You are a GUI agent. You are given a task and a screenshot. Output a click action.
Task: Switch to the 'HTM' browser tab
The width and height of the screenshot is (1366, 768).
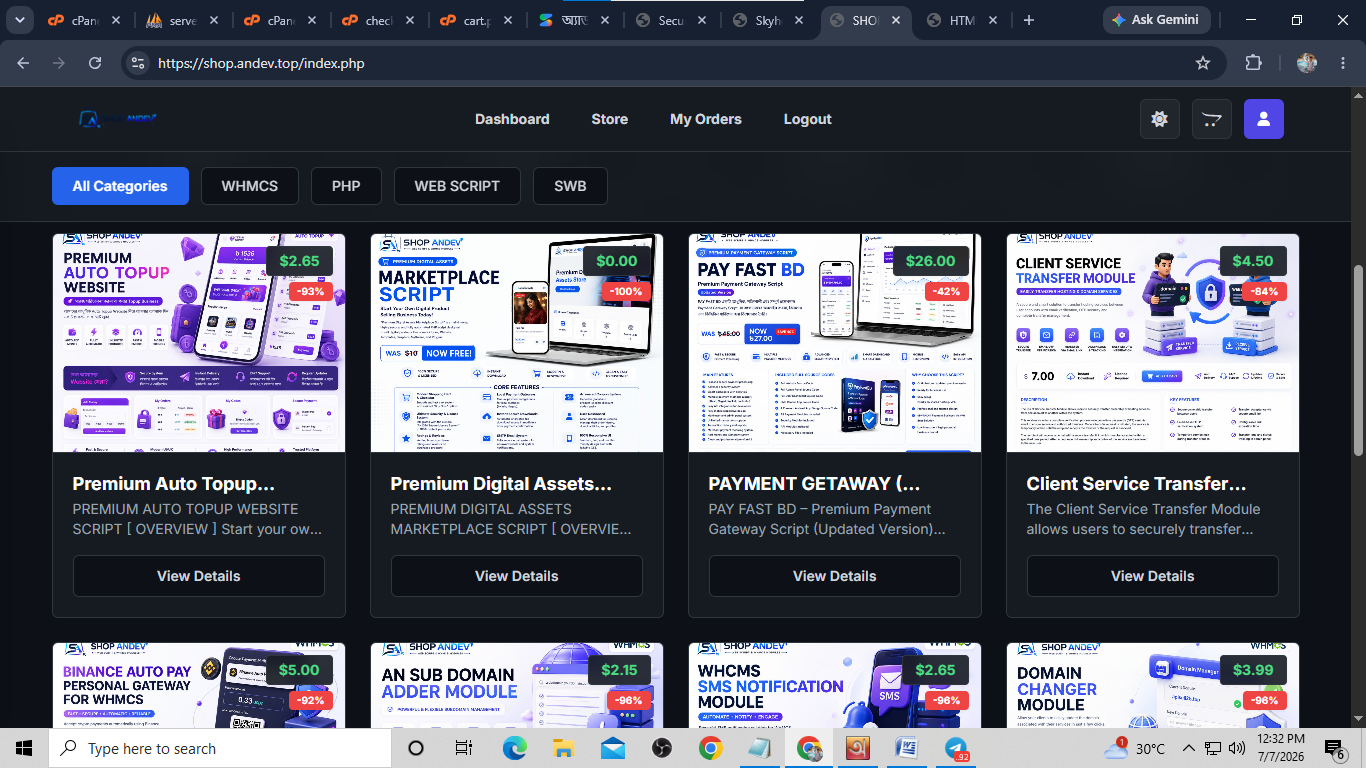pos(961,20)
